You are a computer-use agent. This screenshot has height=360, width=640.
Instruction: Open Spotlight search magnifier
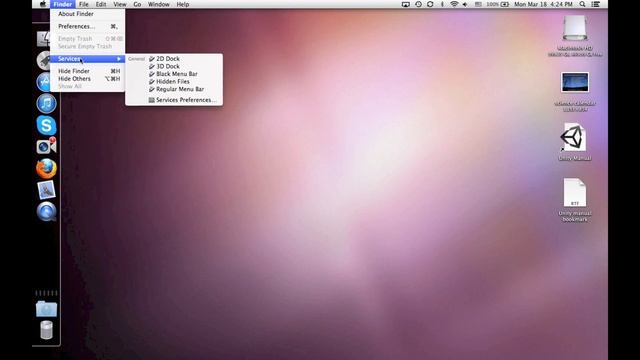coord(582,4)
